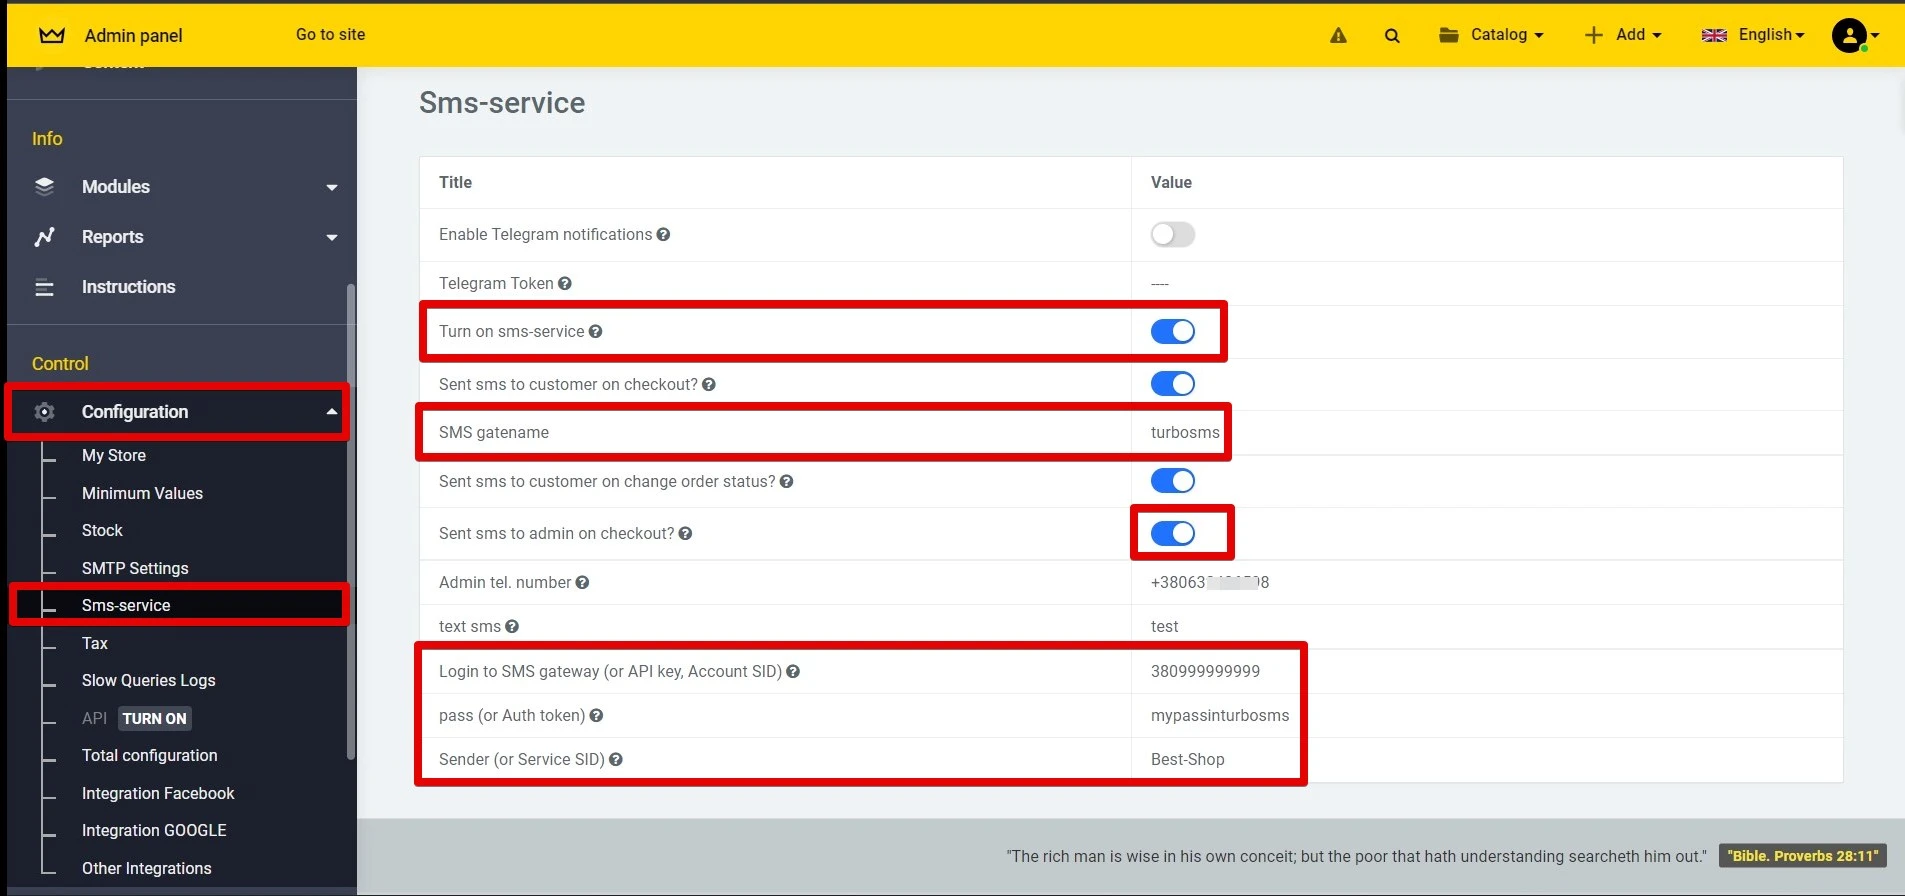This screenshot has height=896, width=1905.
Task: Disable the Turn on sms-service switch
Action: point(1172,332)
